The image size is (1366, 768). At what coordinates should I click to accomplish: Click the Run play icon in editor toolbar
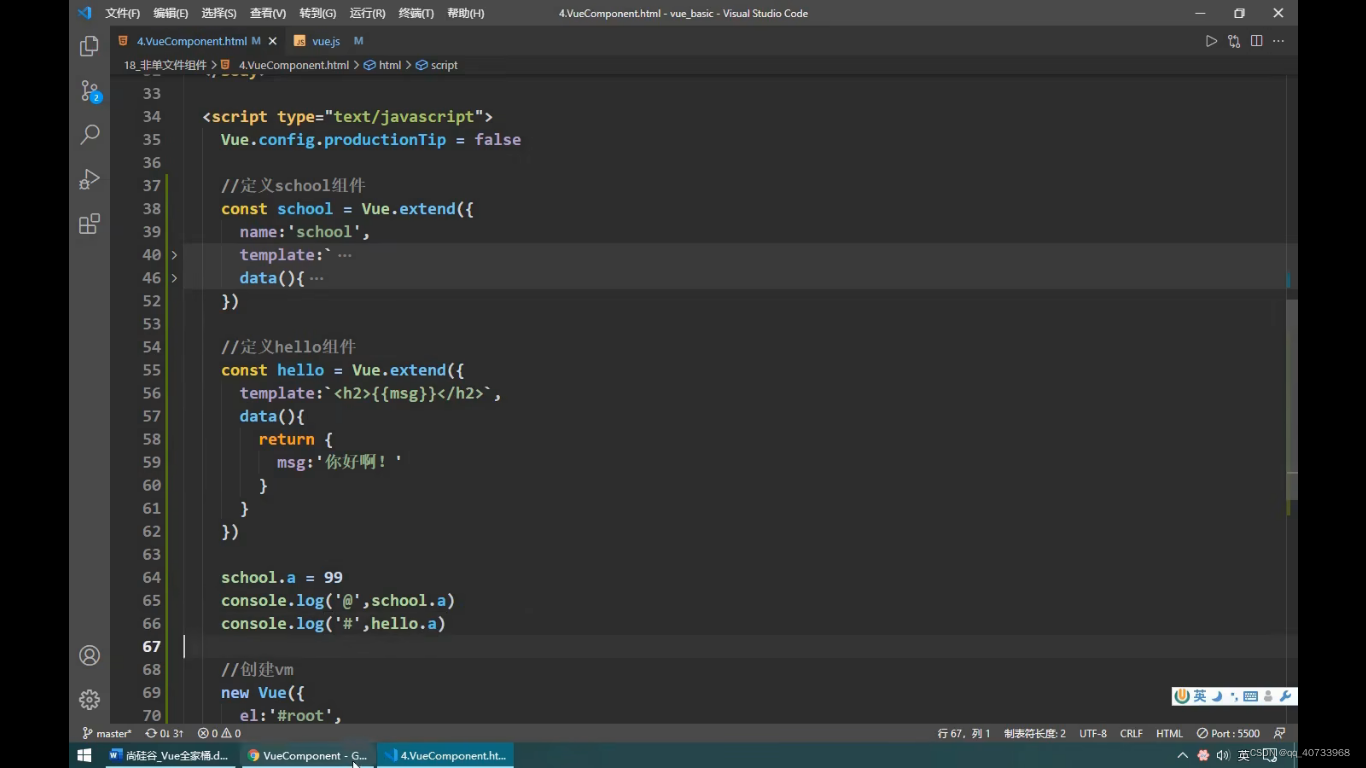point(1211,41)
